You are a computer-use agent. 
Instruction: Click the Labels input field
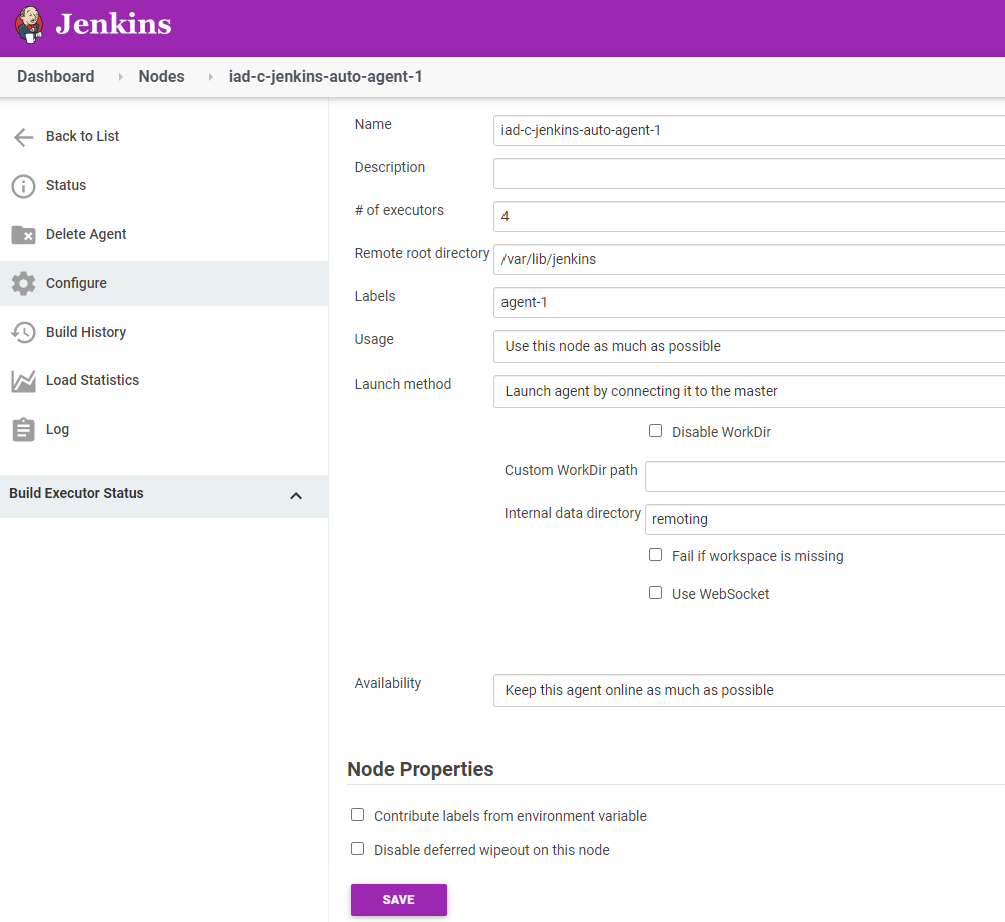pos(749,302)
